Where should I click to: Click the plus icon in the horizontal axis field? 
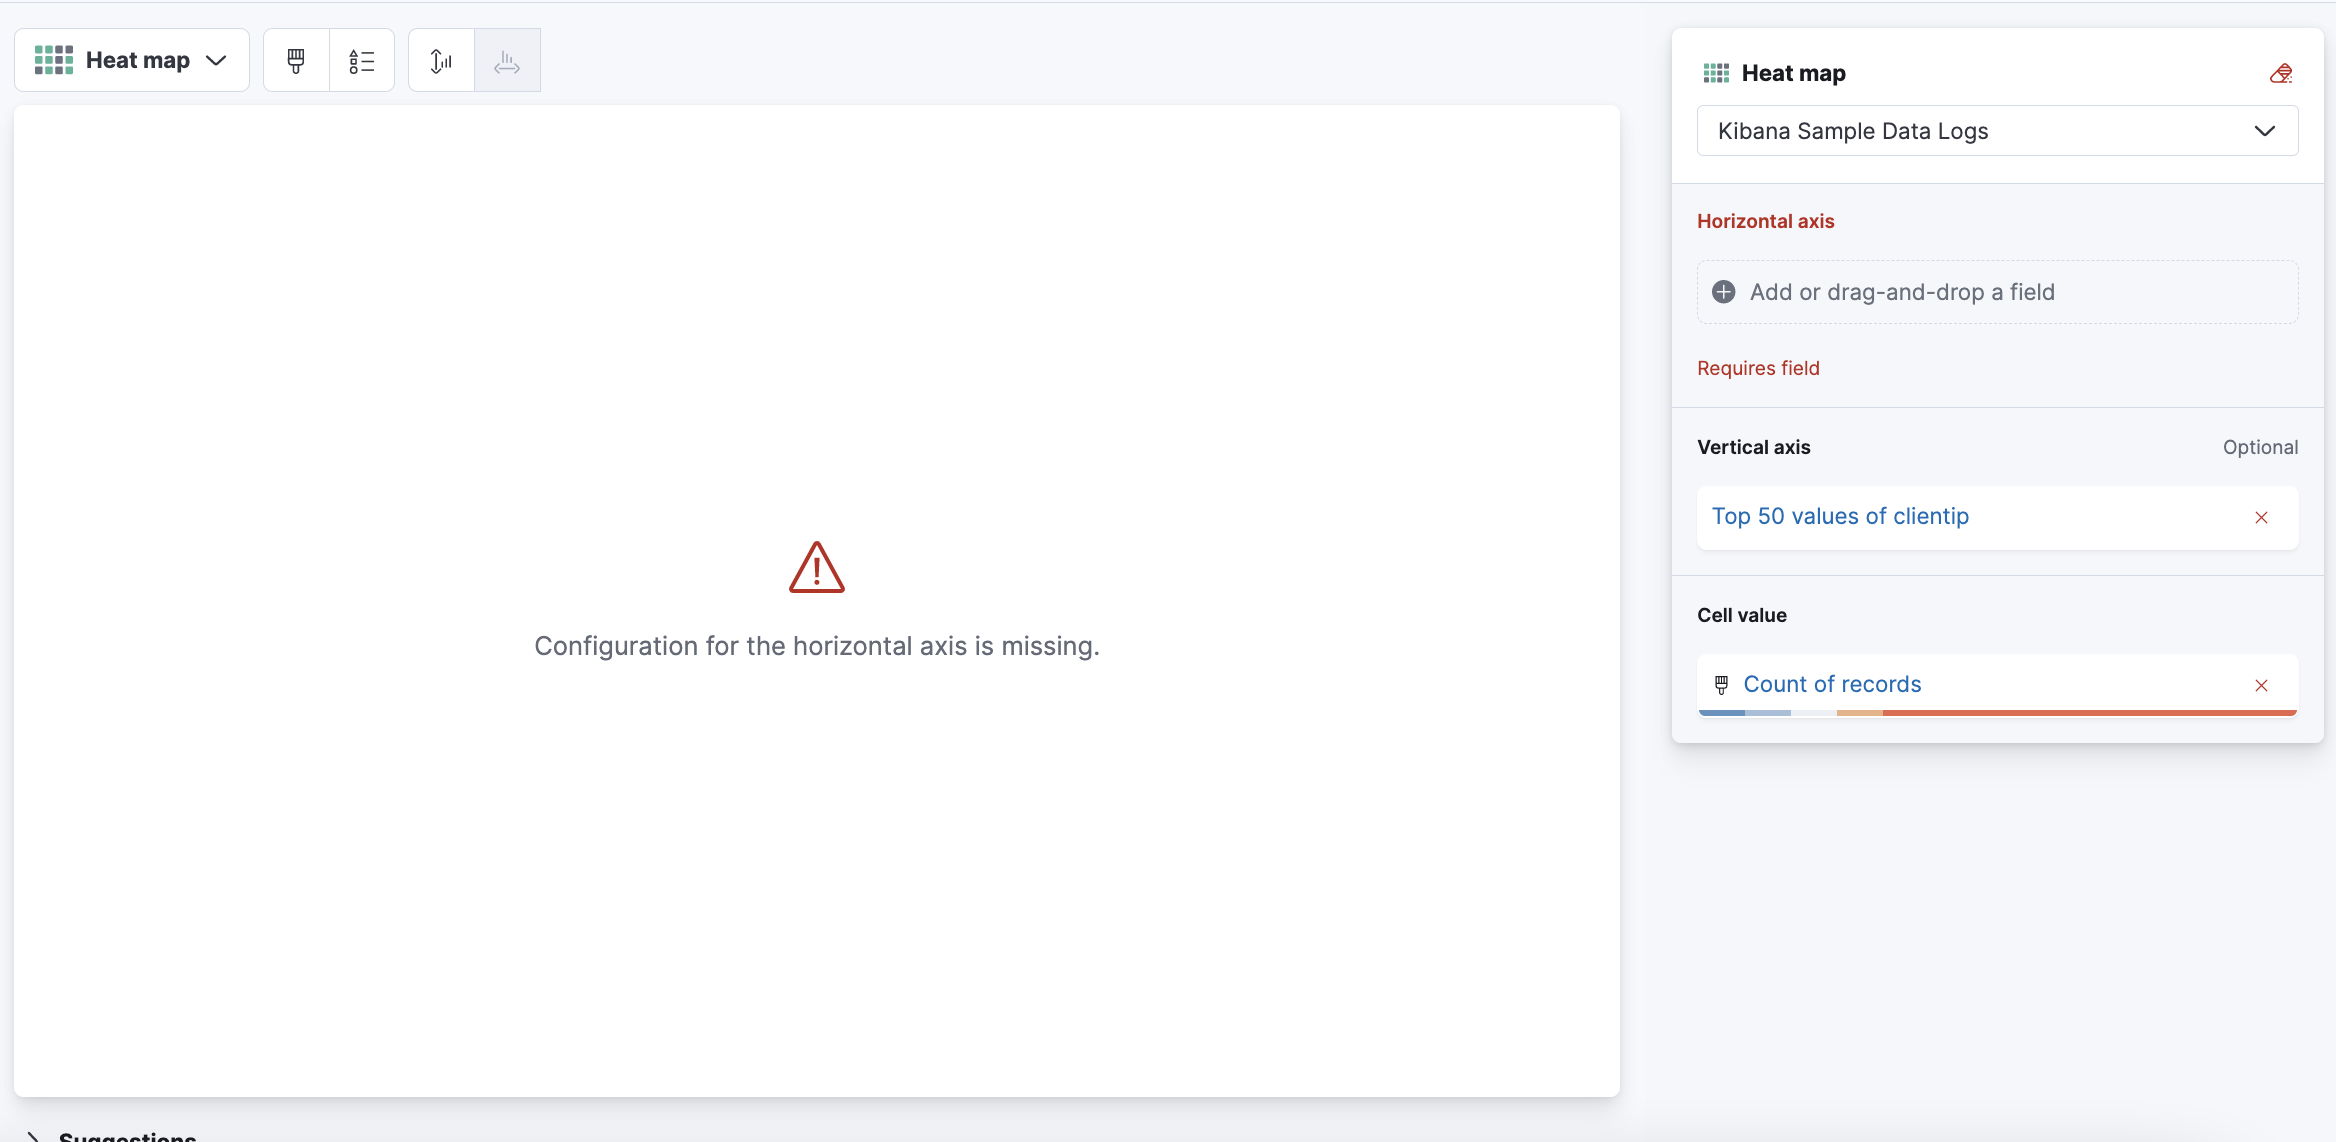[1724, 292]
